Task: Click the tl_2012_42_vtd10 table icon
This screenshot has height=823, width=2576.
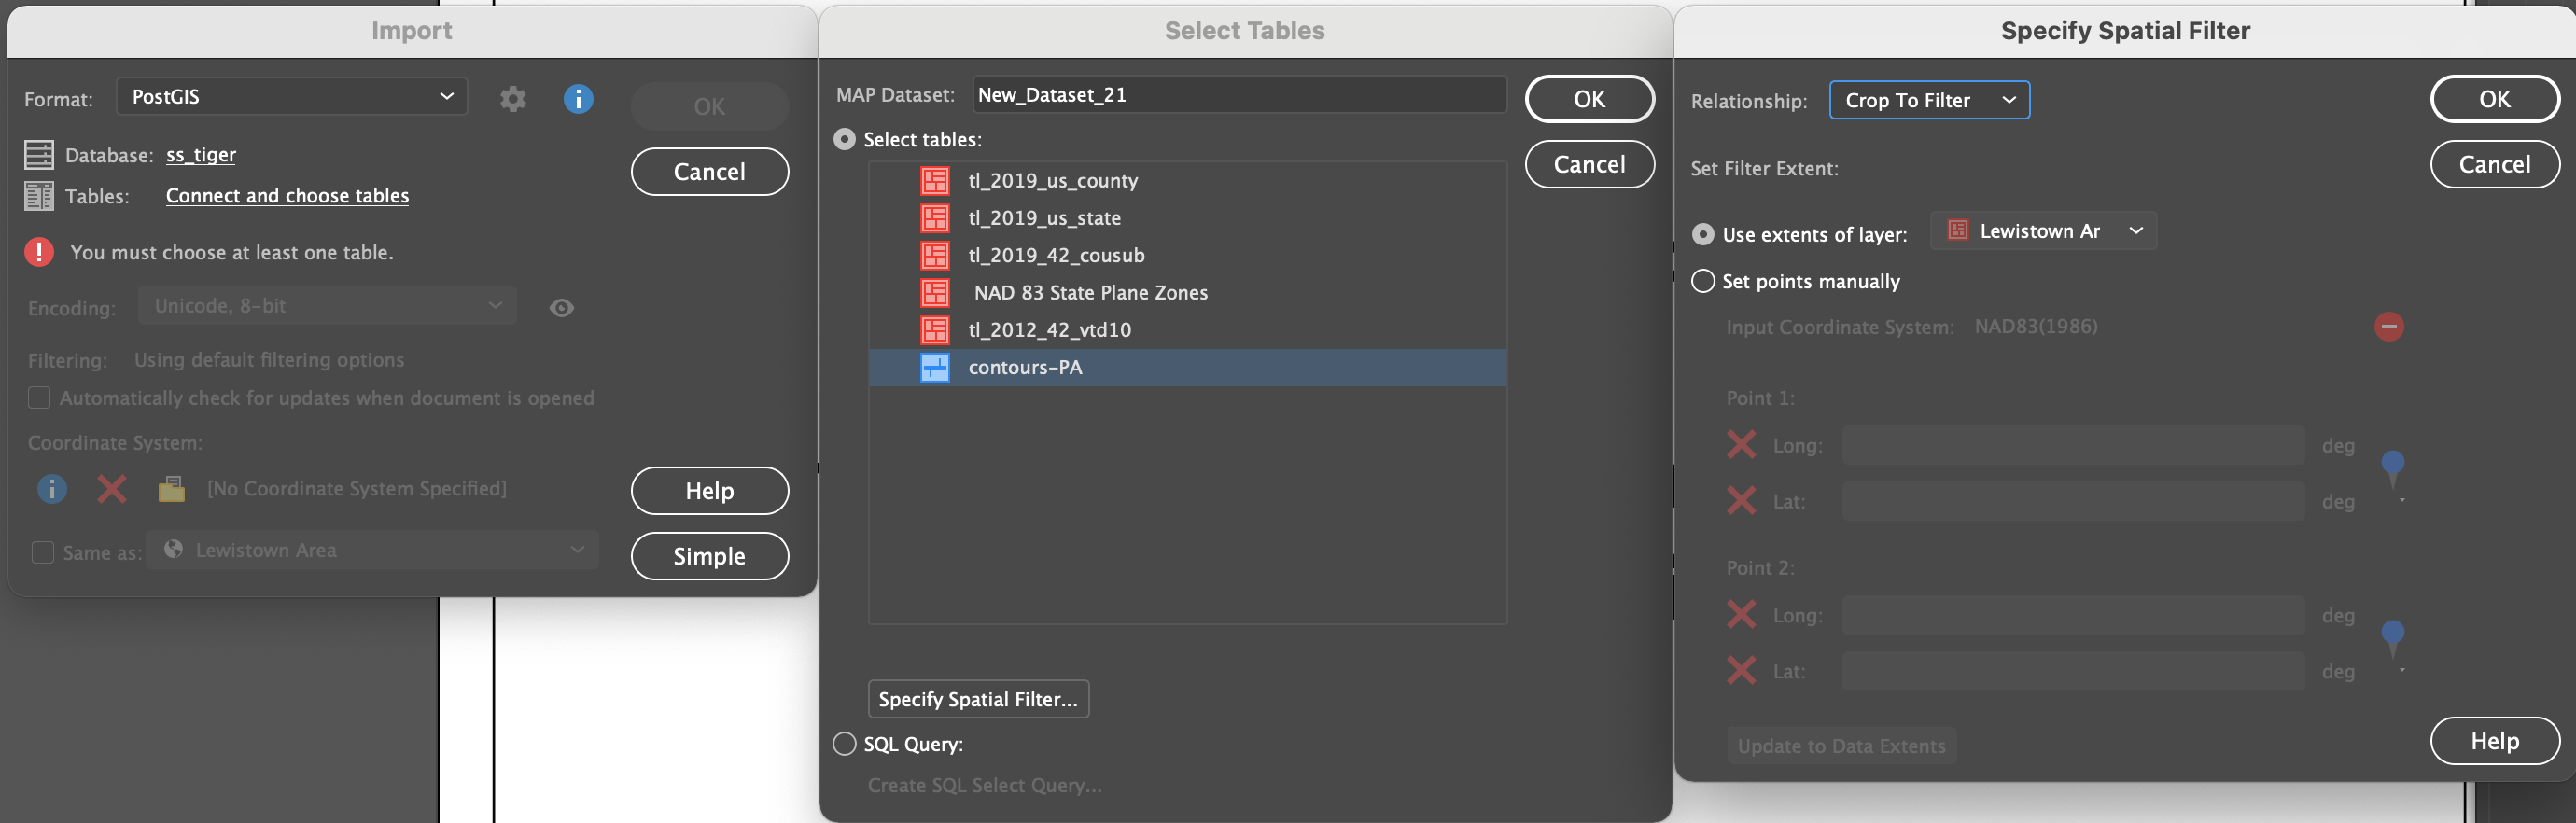Action: point(935,330)
